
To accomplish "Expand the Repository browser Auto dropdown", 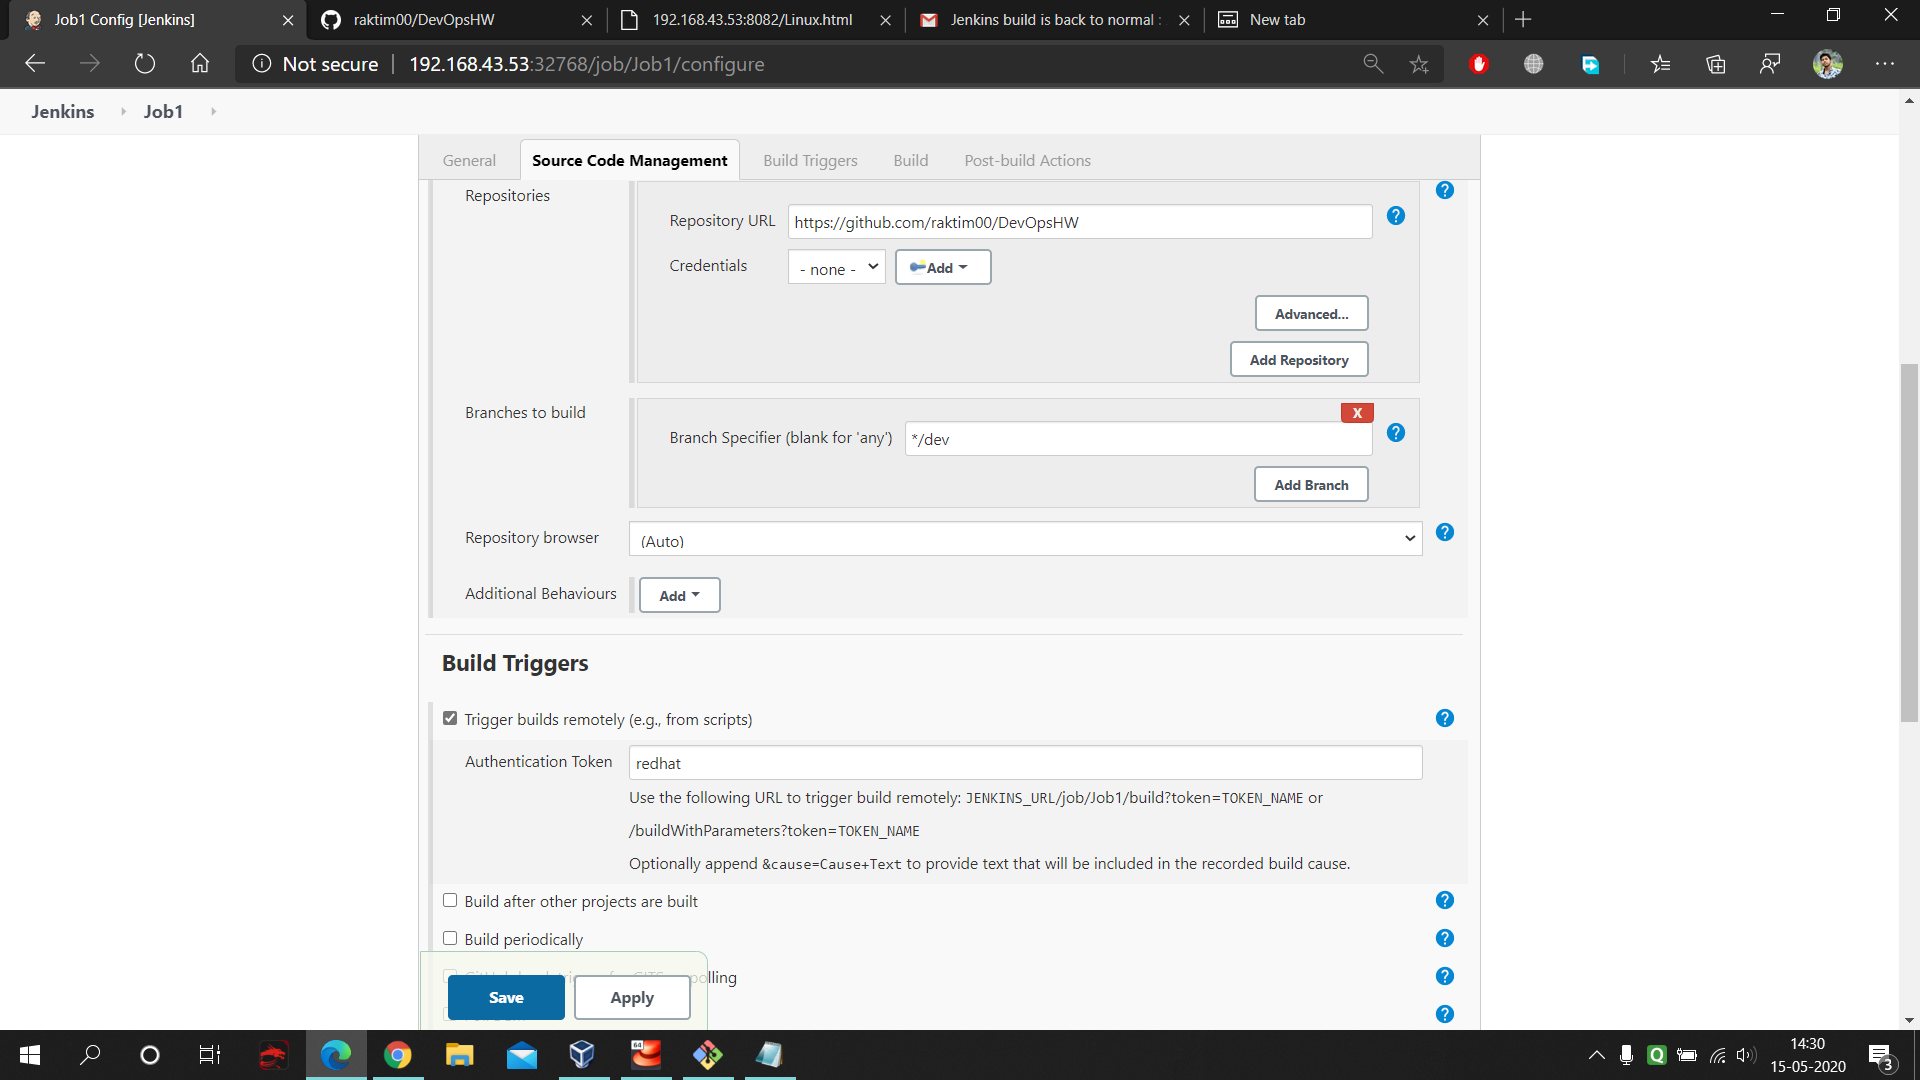I will 1025,540.
